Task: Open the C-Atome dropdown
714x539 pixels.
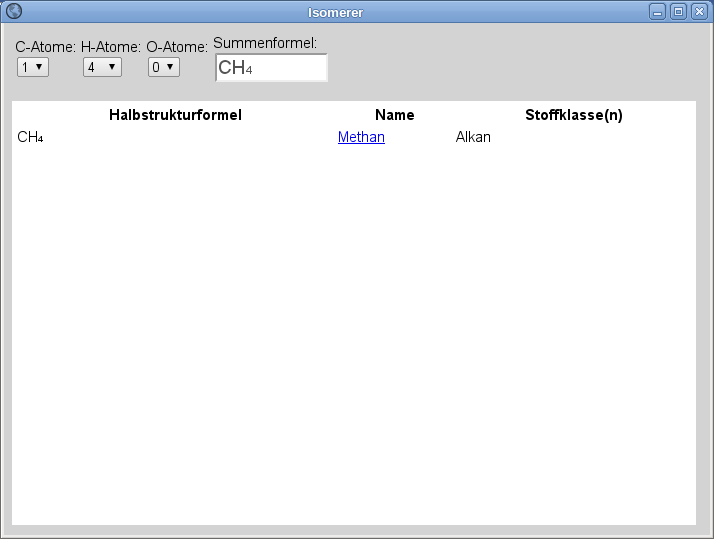Action: (x=32, y=67)
